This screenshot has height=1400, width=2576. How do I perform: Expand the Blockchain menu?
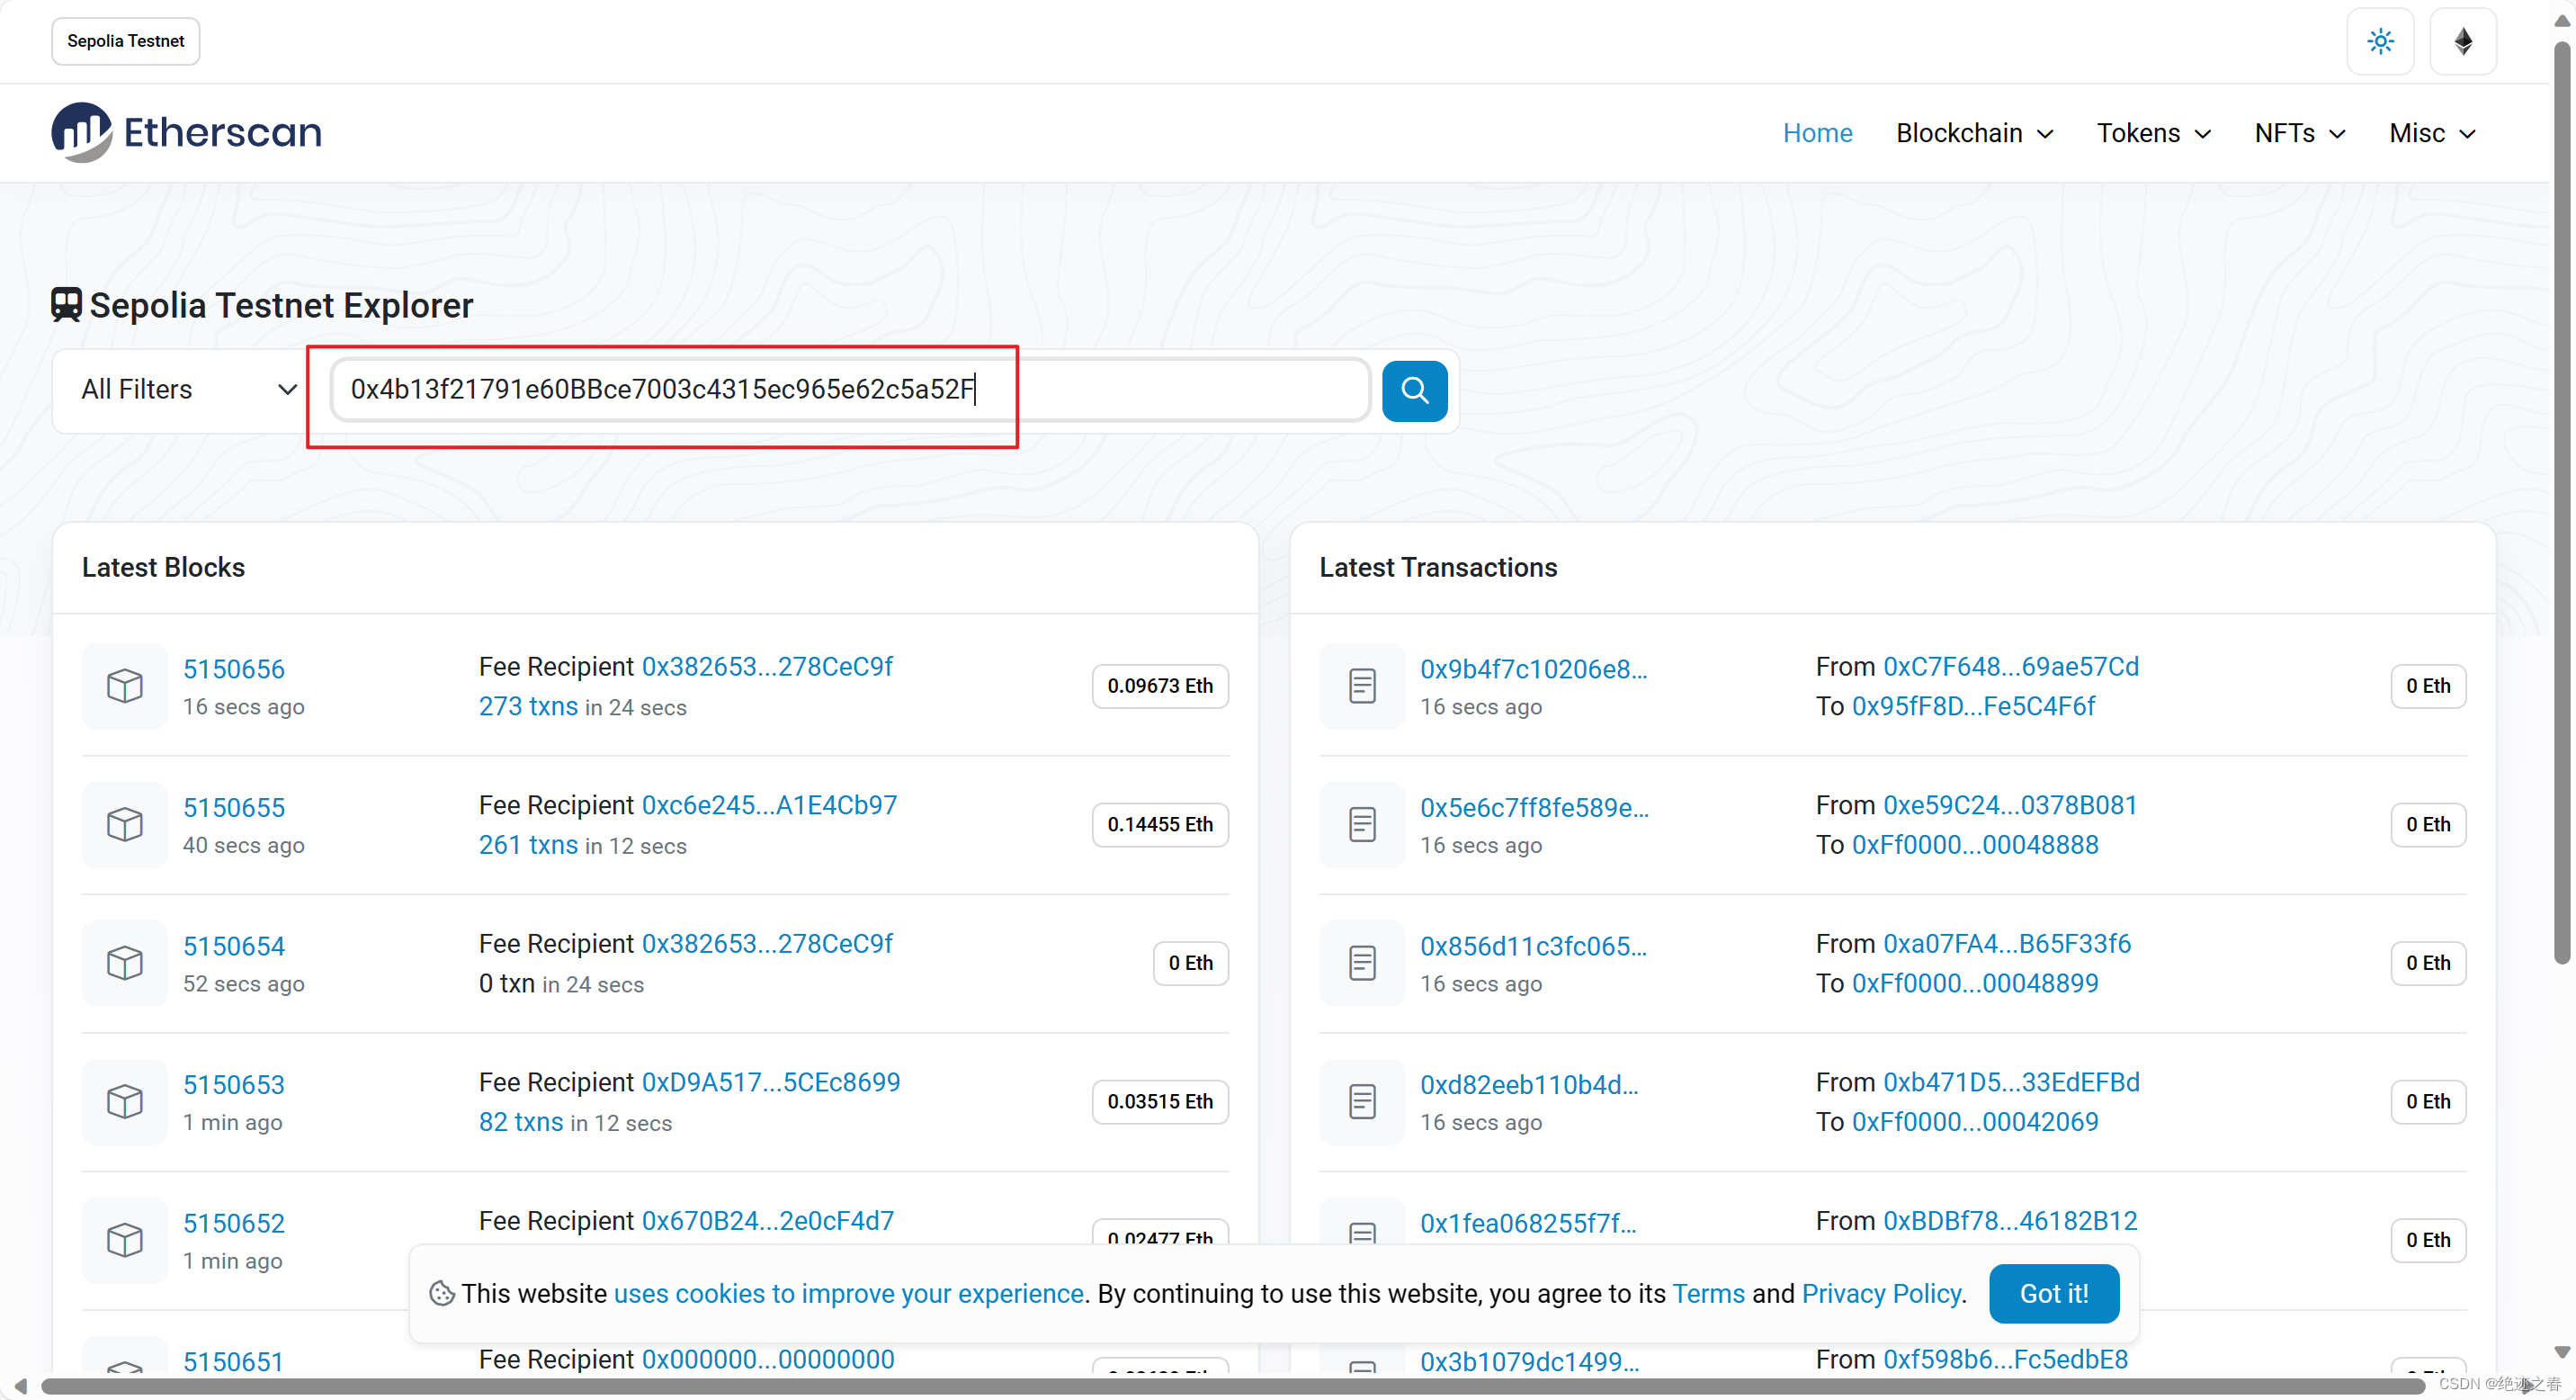(x=1974, y=133)
